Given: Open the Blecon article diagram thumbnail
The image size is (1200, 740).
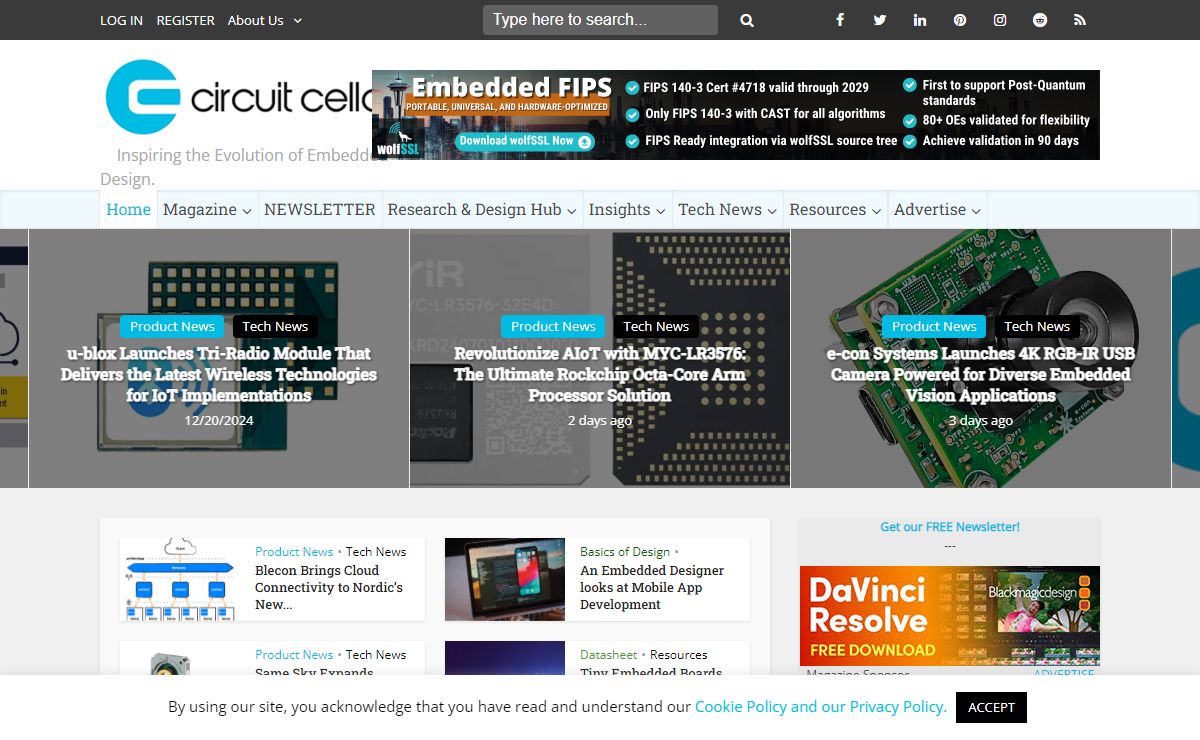Looking at the screenshot, I should [x=180, y=579].
